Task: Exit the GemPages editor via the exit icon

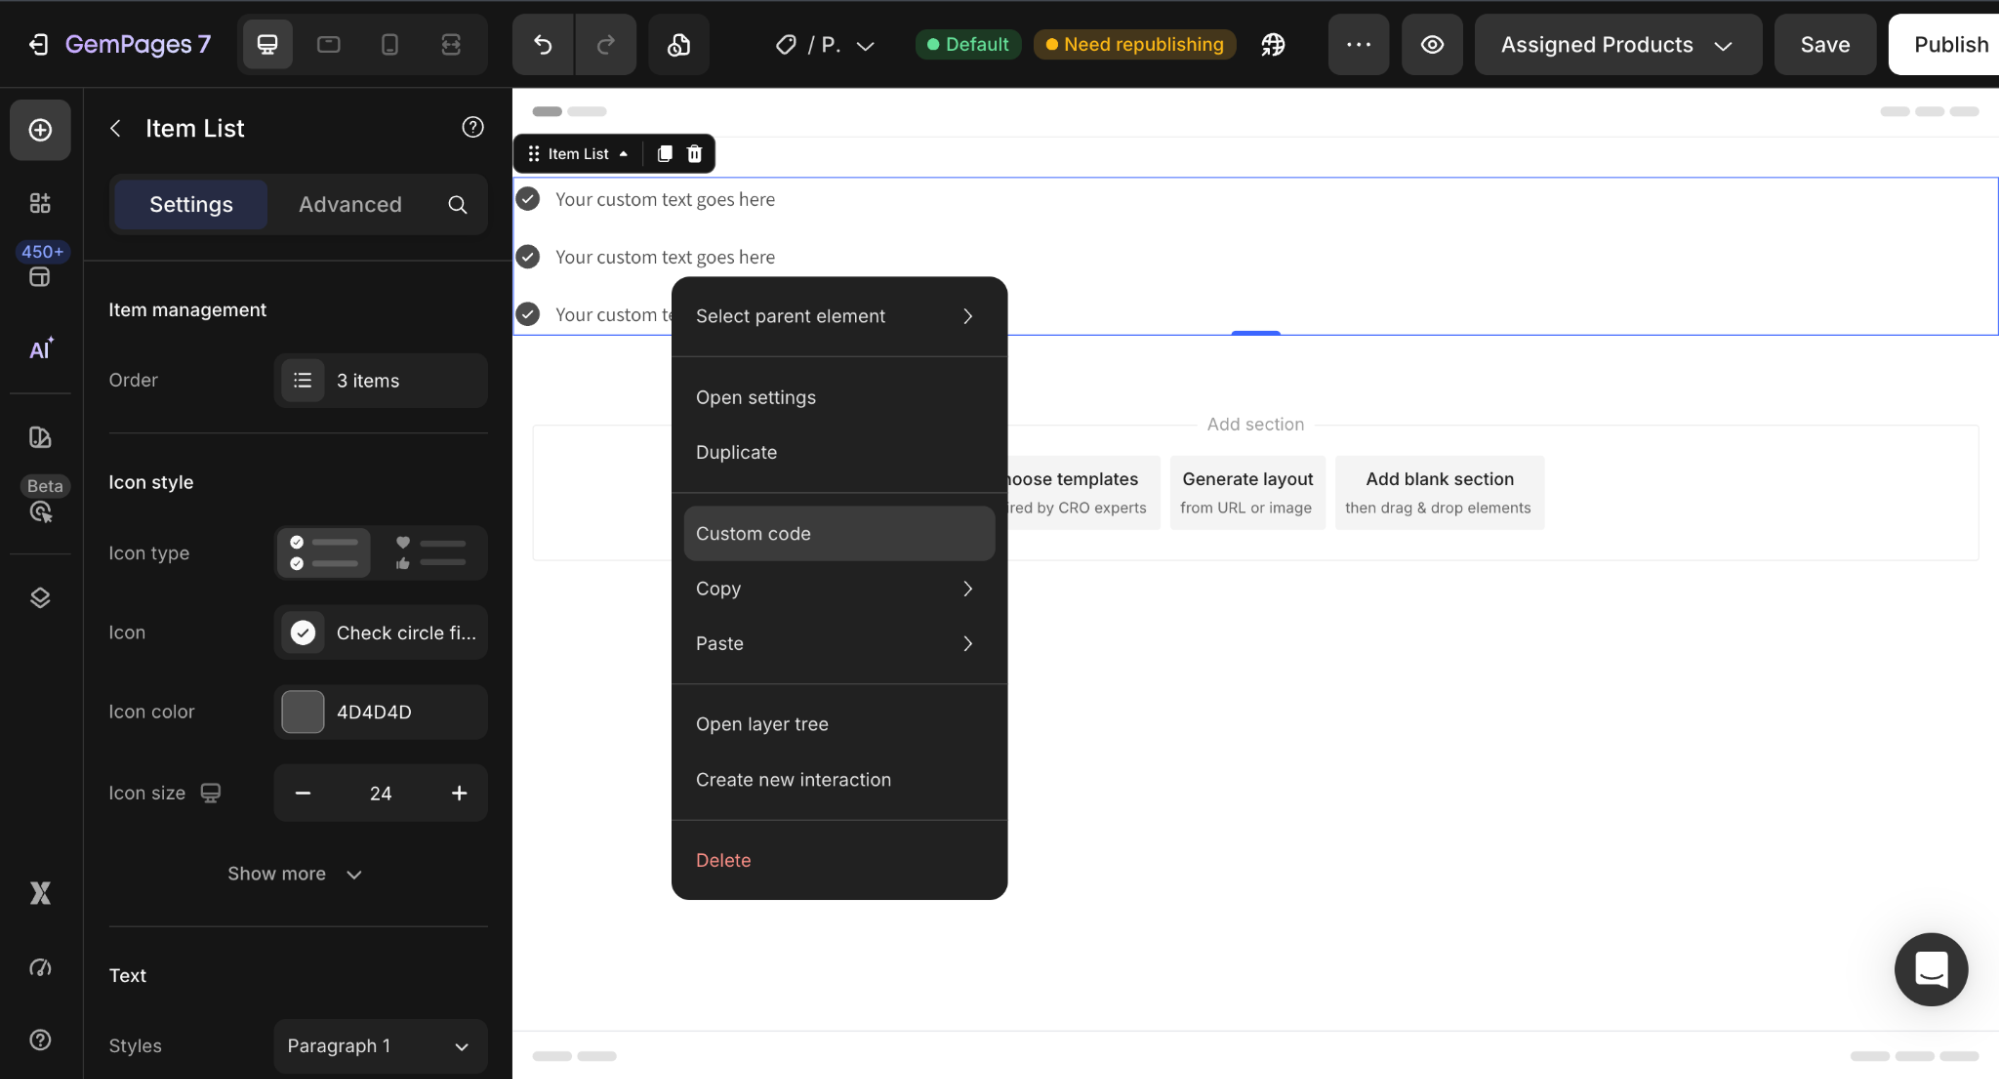Action: 38,44
